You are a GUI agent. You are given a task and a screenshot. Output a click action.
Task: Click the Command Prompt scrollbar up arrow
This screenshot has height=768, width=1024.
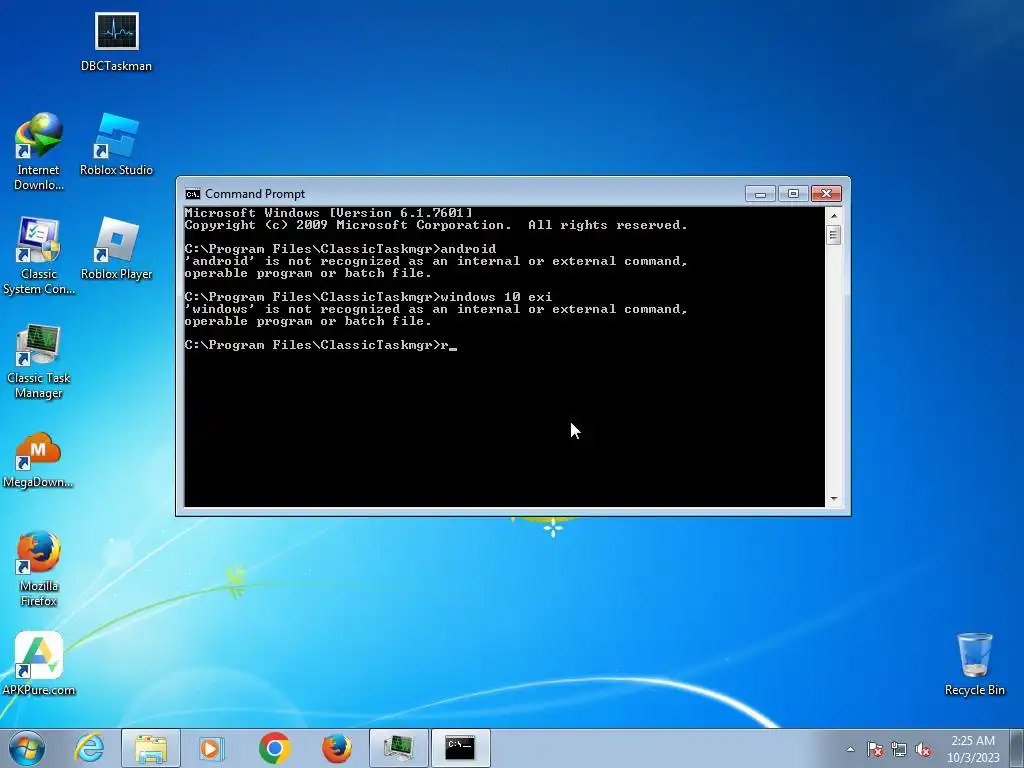point(833,215)
